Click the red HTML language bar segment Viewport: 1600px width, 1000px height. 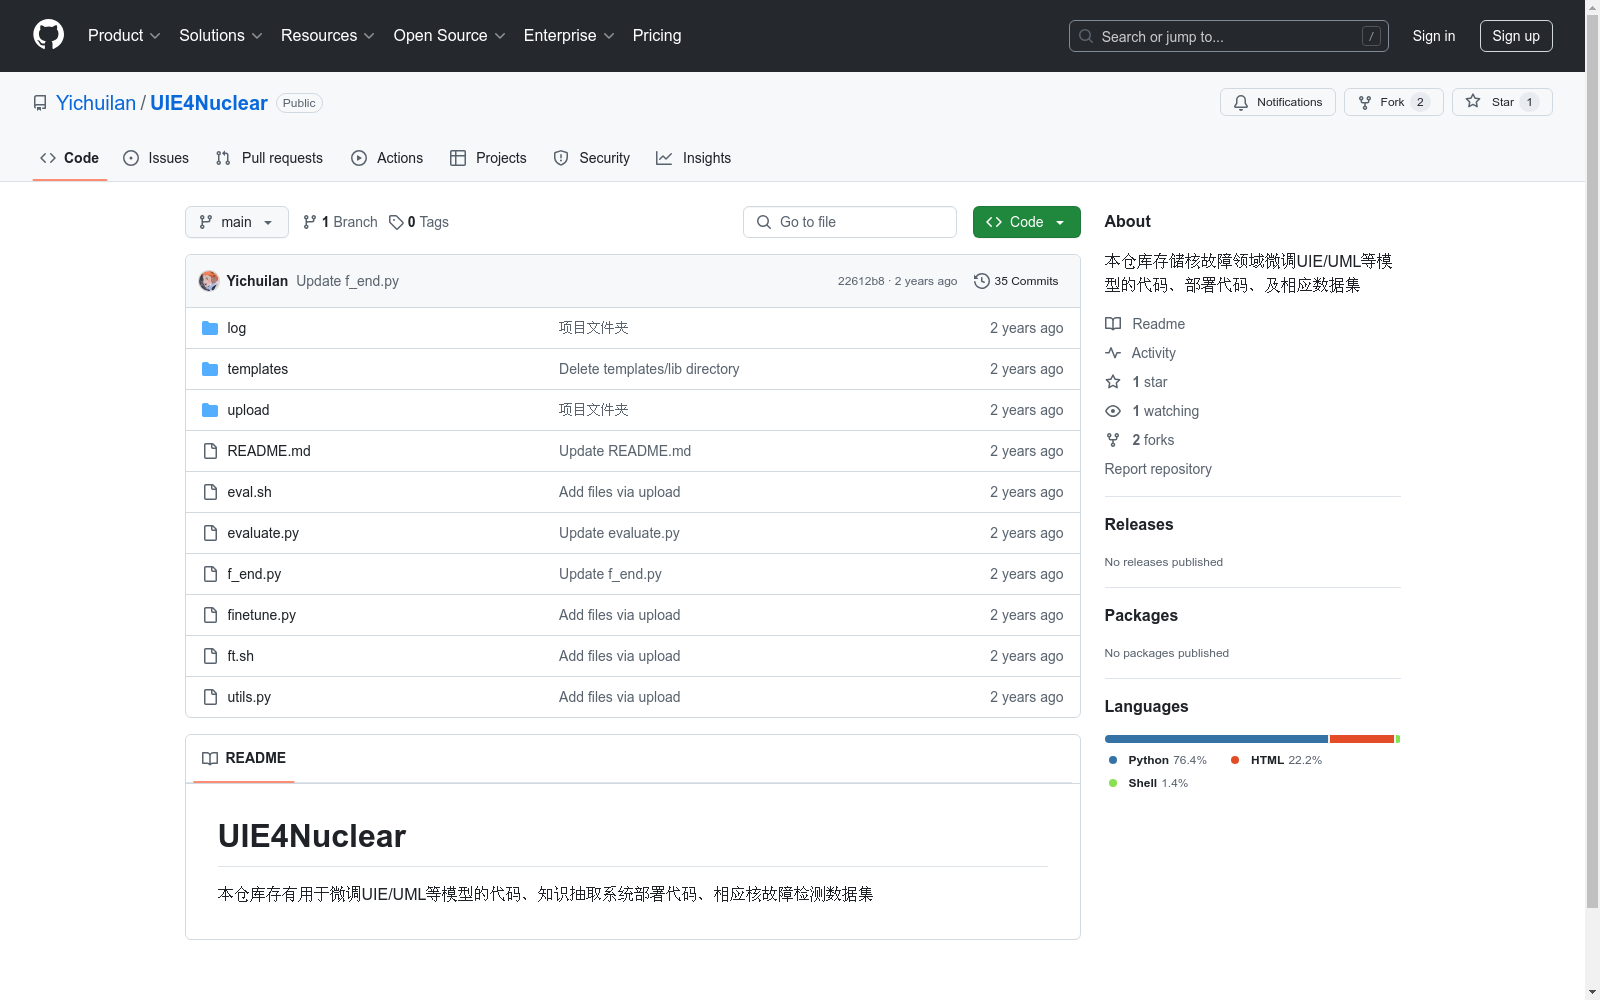pos(1362,739)
